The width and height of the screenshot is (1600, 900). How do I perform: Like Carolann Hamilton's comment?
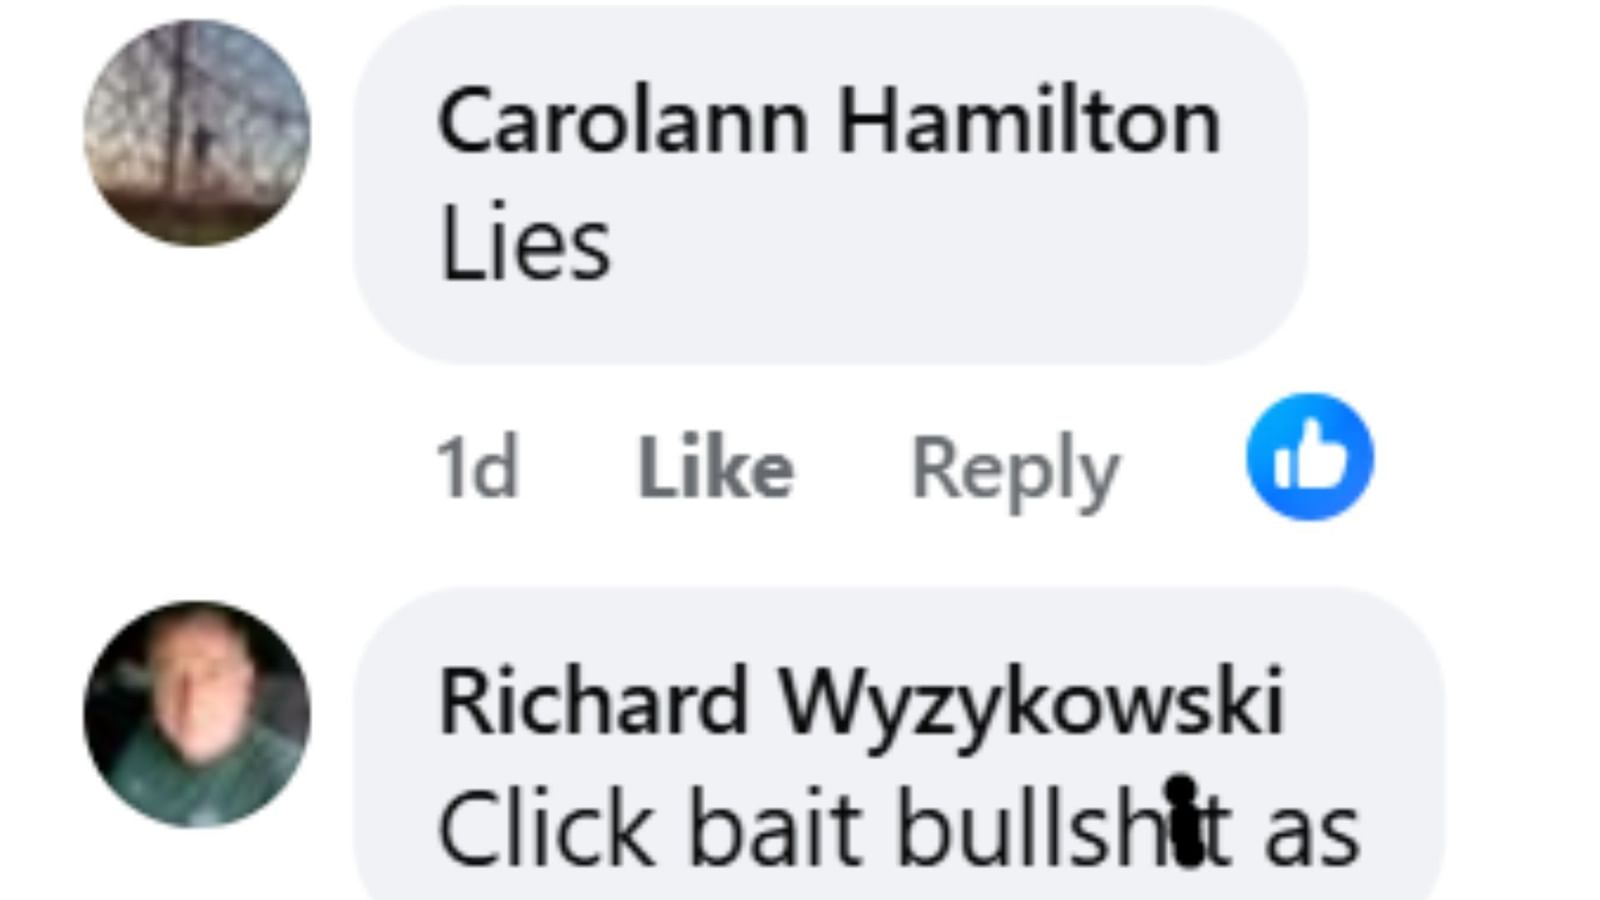tap(716, 468)
